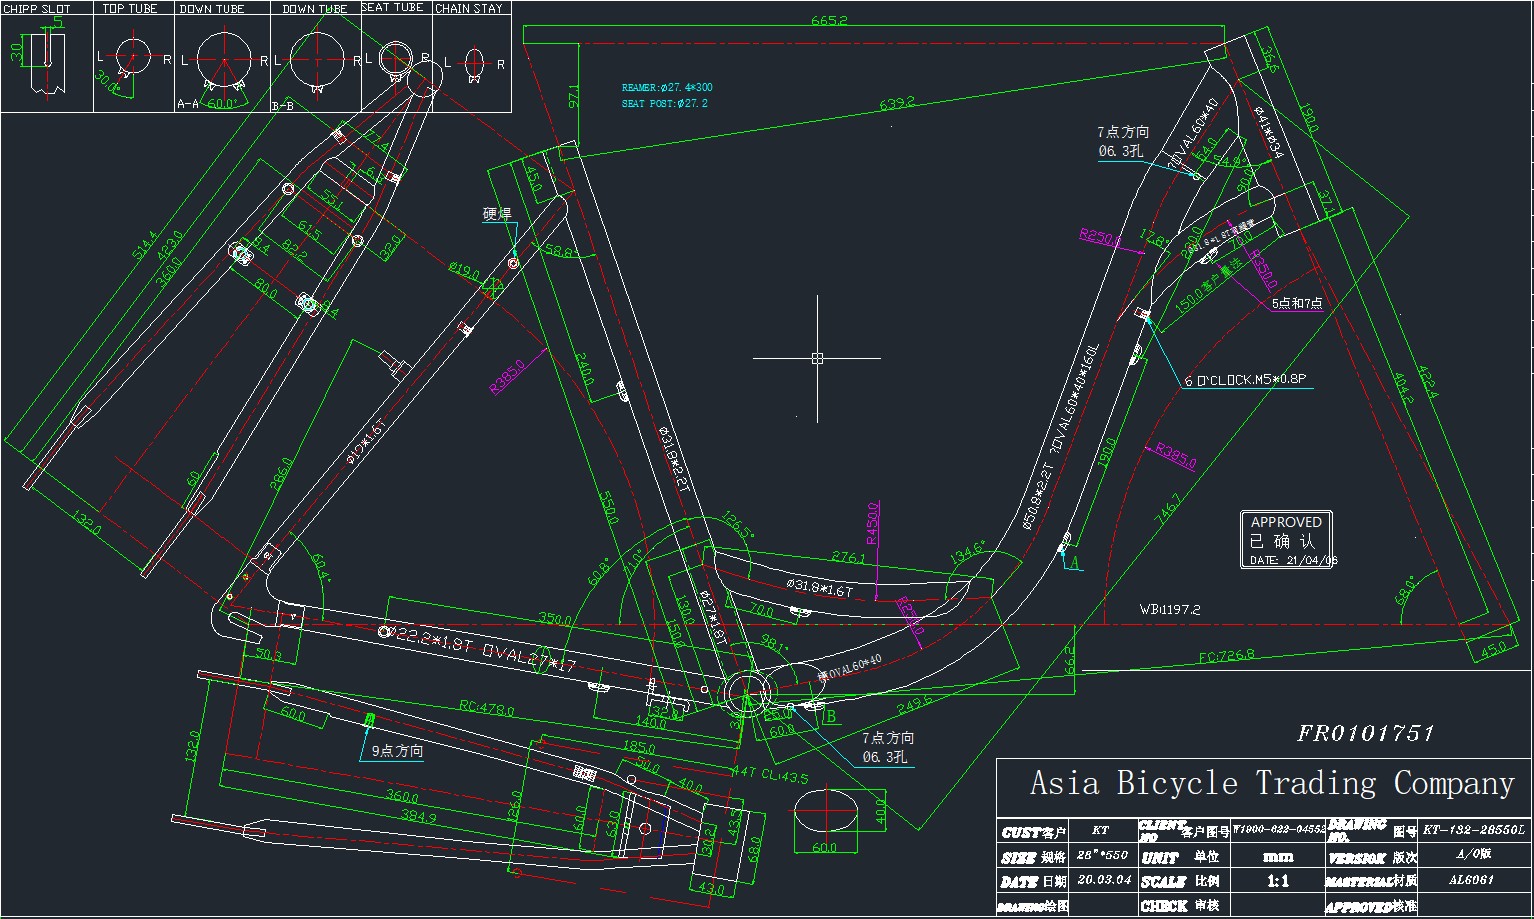Select the RC:478.0 dimension text
The width and height of the screenshot is (1534, 919).
[x=485, y=710]
